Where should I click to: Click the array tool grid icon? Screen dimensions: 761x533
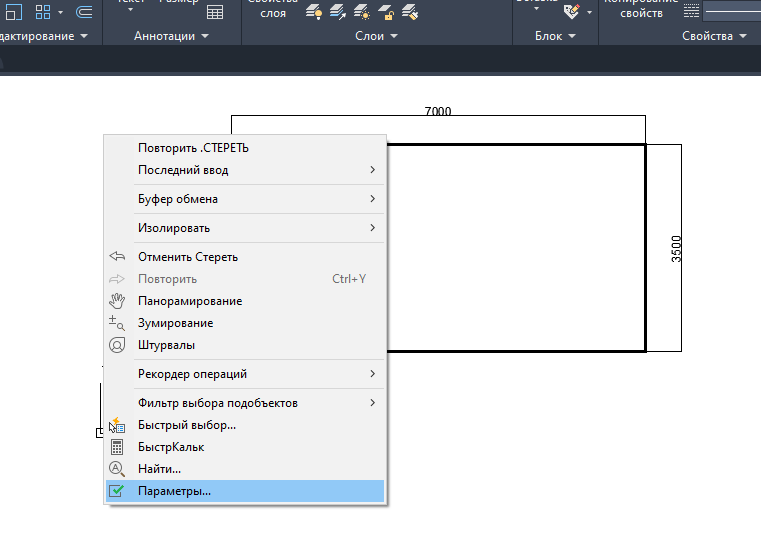point(43,12)
